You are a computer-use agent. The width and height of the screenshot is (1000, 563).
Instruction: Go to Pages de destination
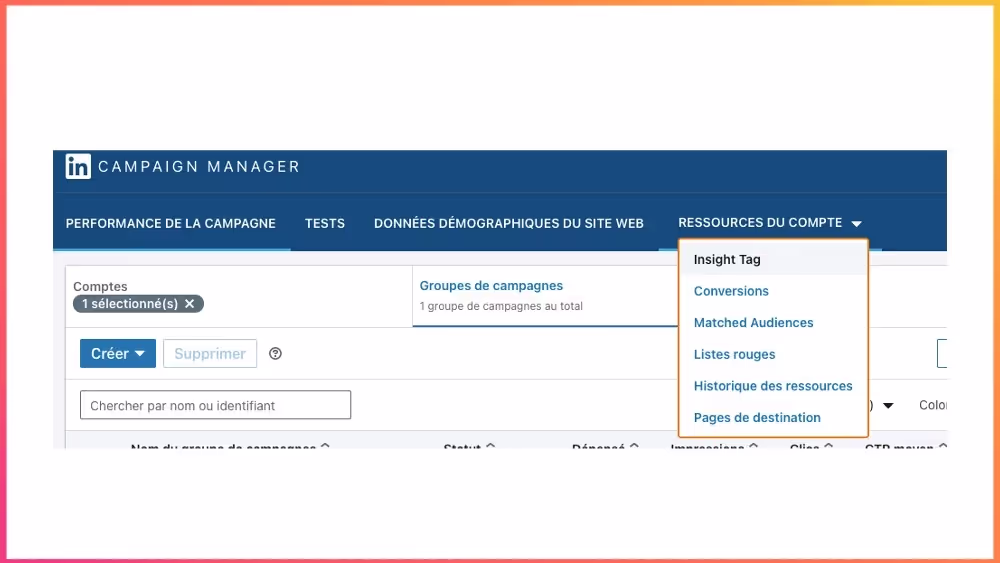[x=757, y=418]
